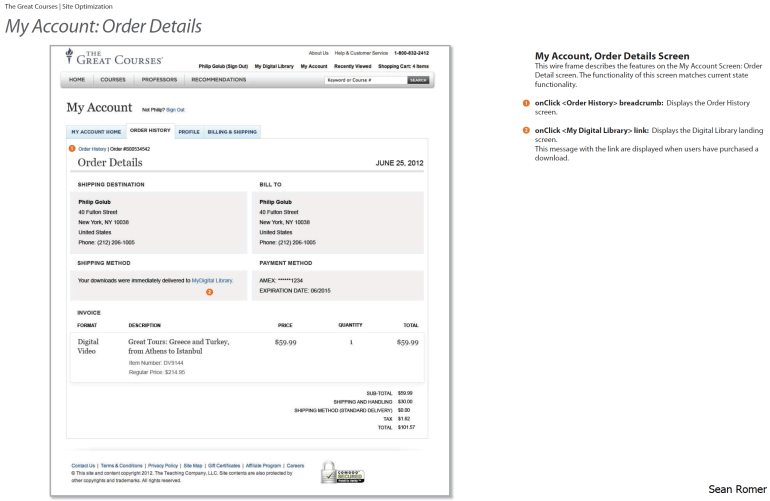Click the AMEX card number text
770x501 pixels.
point(281,280)
